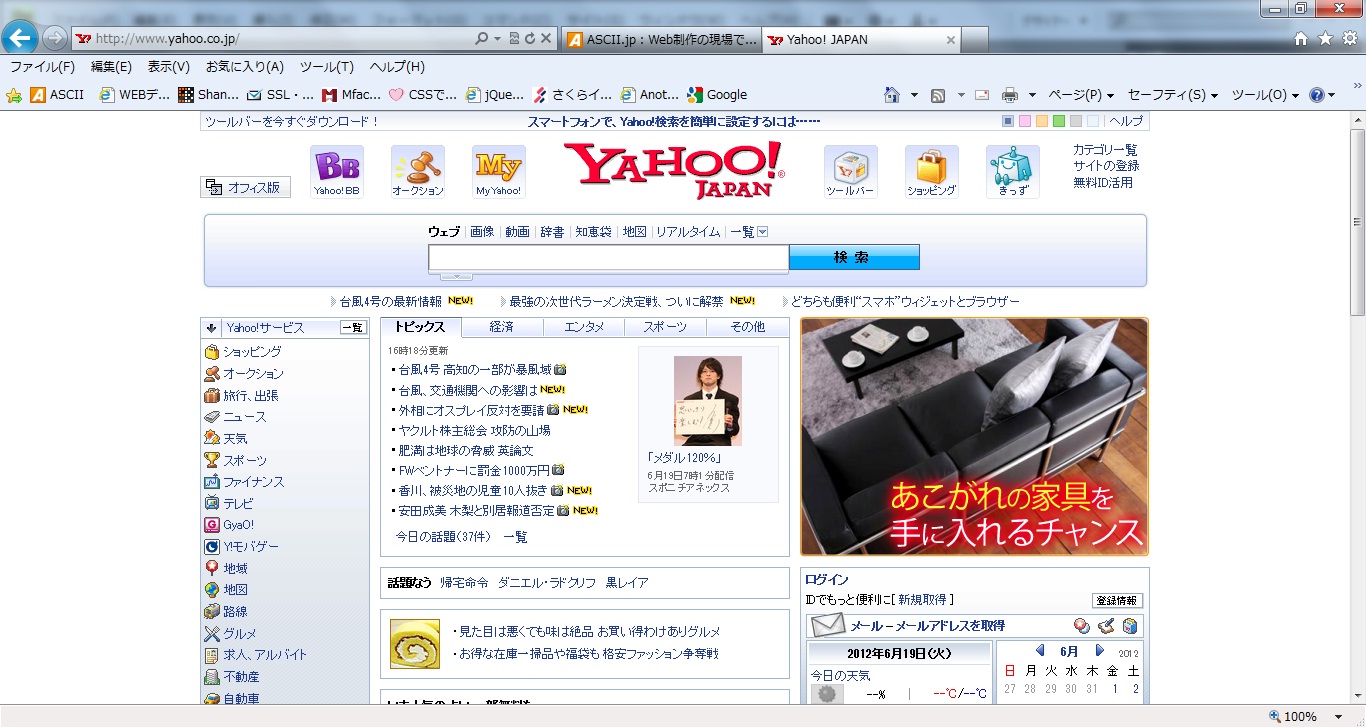
Task: Switch to the スポーツ news tab
Action: tap(665, 327)
